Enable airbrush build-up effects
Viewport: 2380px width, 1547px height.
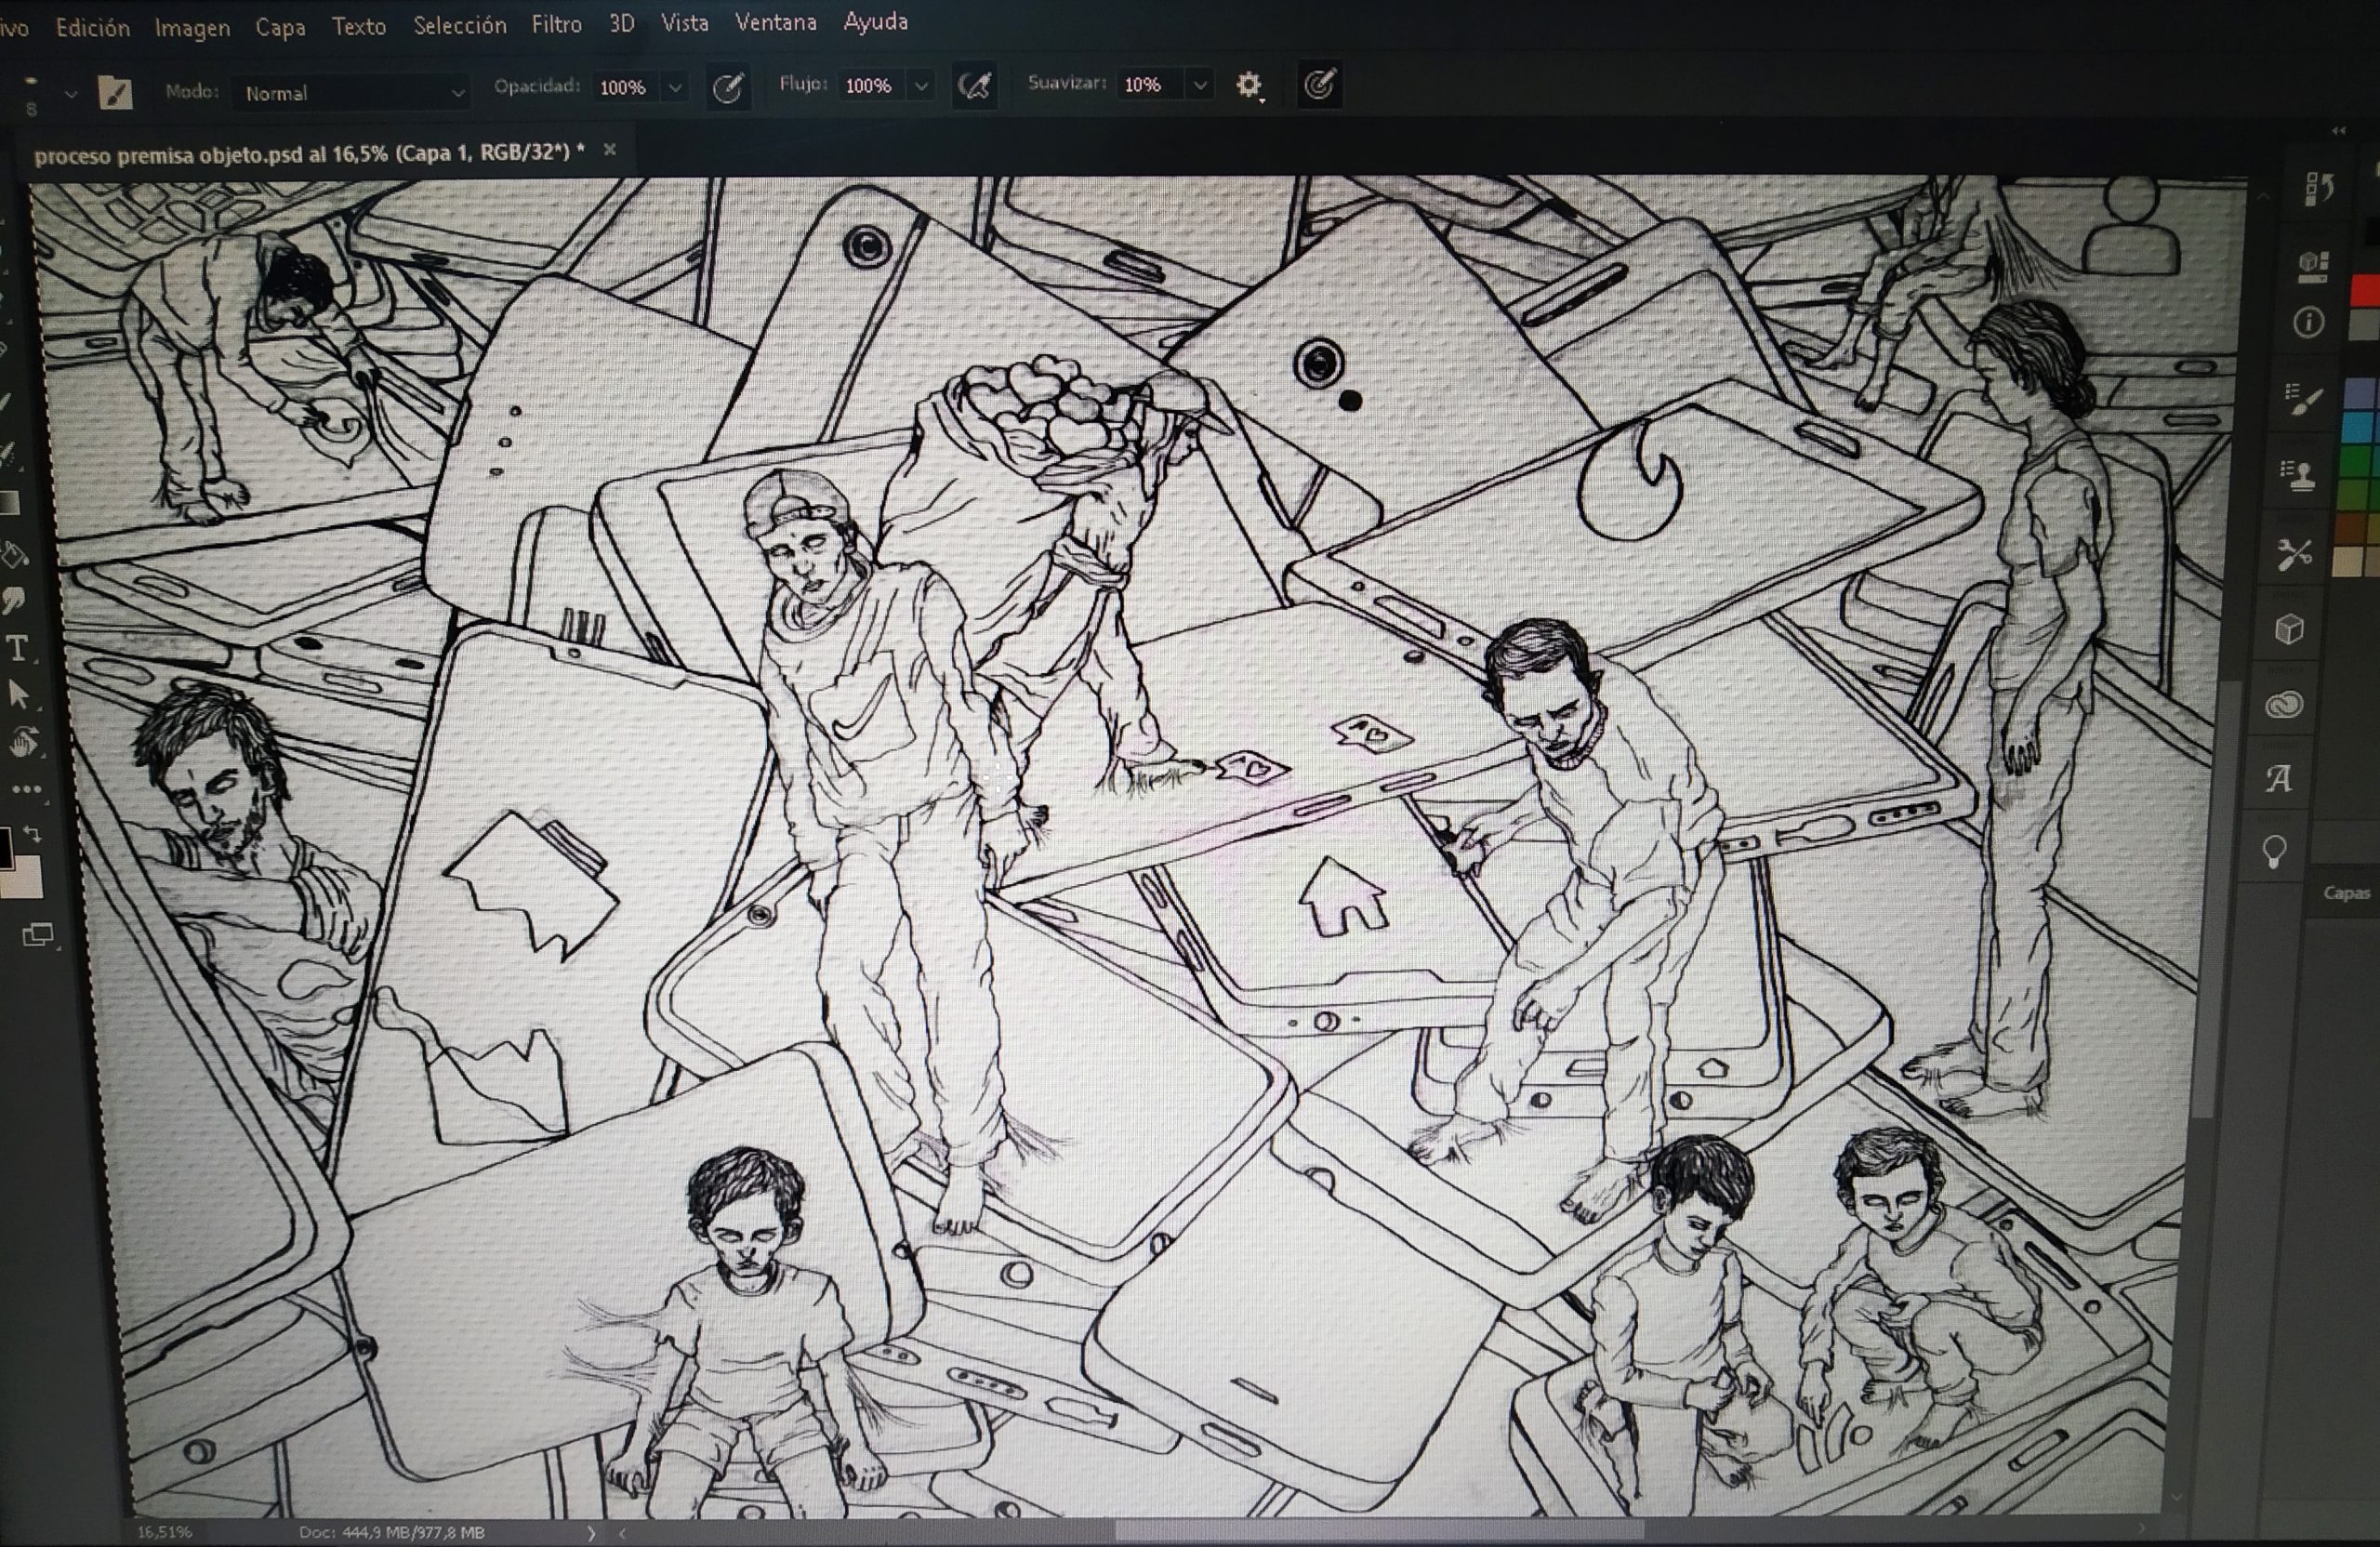point(974,86)
